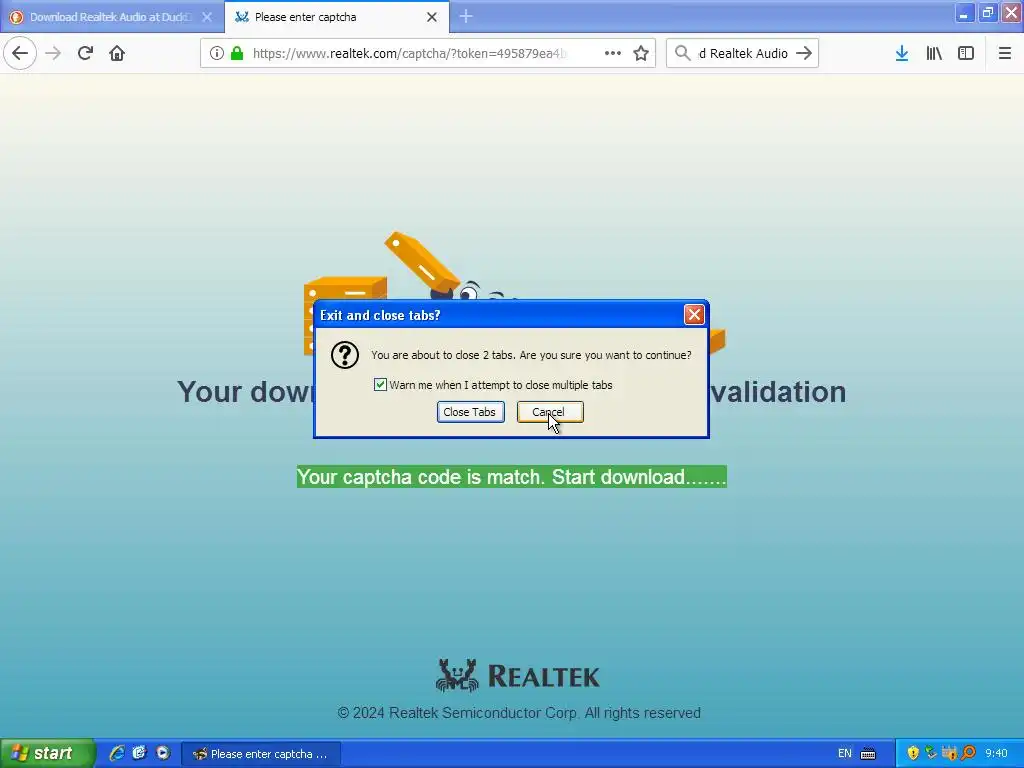Launch Internet Explorer from quick launch
Viewport: 1024px width, 768px height.
coord(117,753)
